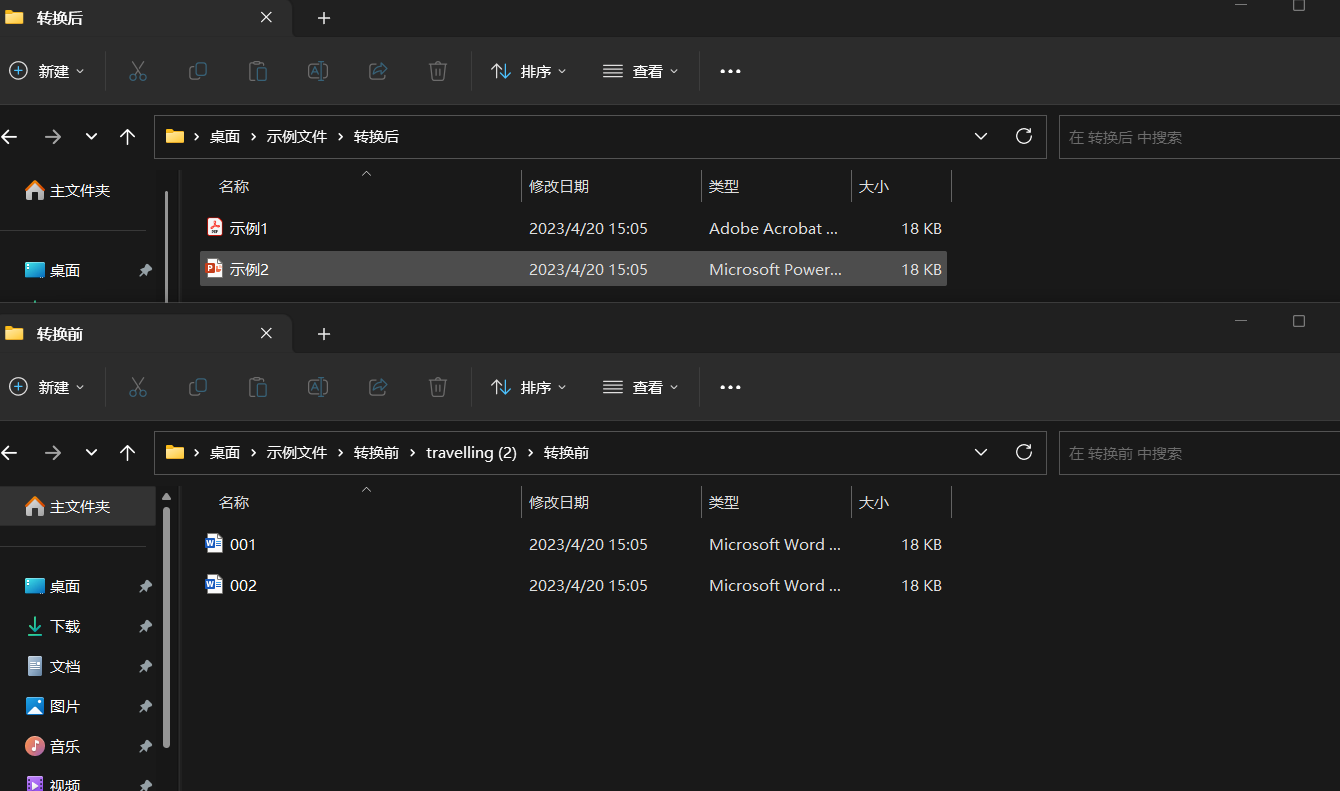Click the 名称 column sort chevron
The height and width of the screenshot is (791, 1340).
366,489
